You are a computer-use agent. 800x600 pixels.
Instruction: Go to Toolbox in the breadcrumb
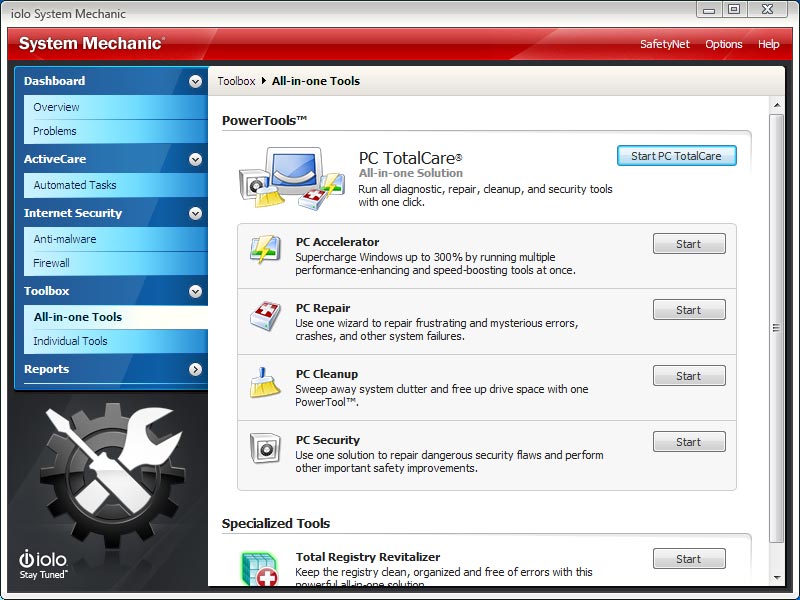click(236, 81)
